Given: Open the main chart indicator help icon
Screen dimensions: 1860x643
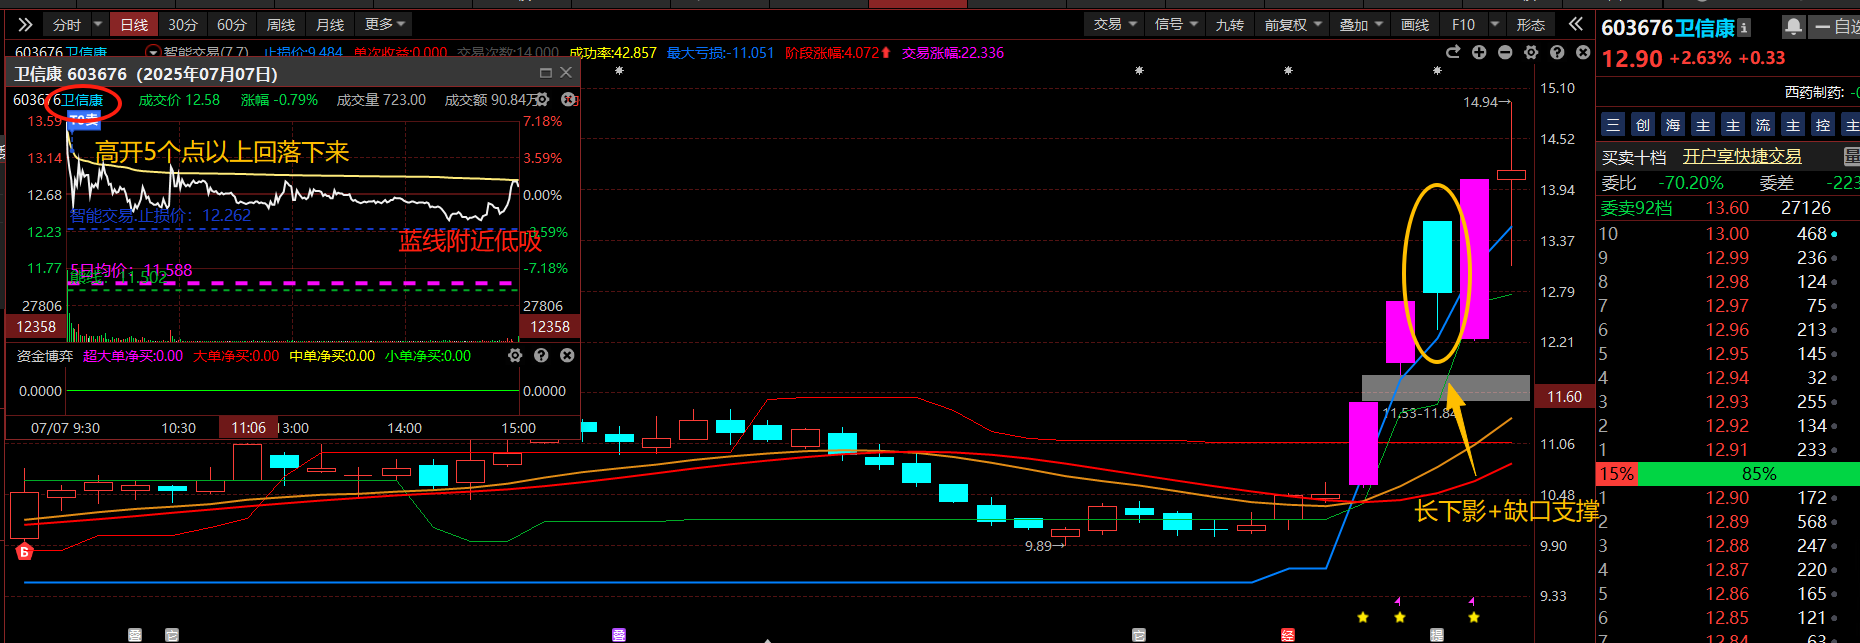Looking at the screenshot, I should [x=1557, y=52].
